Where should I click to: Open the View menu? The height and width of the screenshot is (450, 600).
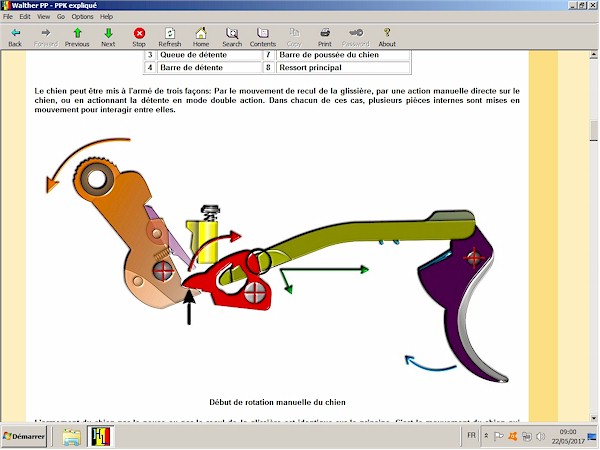43,16
